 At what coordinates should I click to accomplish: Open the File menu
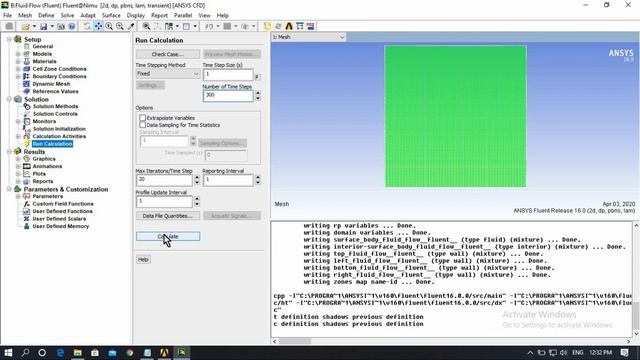pyautogui.click(x=7, y=15)
